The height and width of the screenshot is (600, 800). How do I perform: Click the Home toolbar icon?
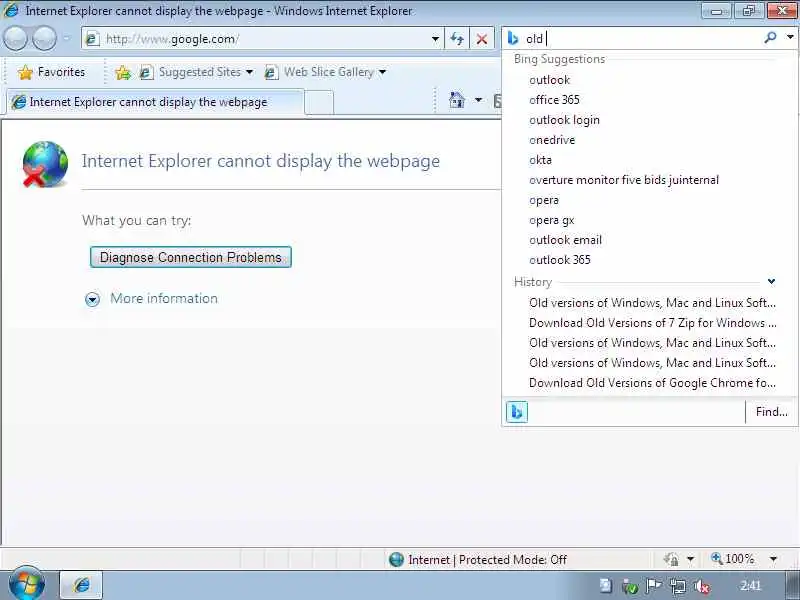tap(457, 100)
